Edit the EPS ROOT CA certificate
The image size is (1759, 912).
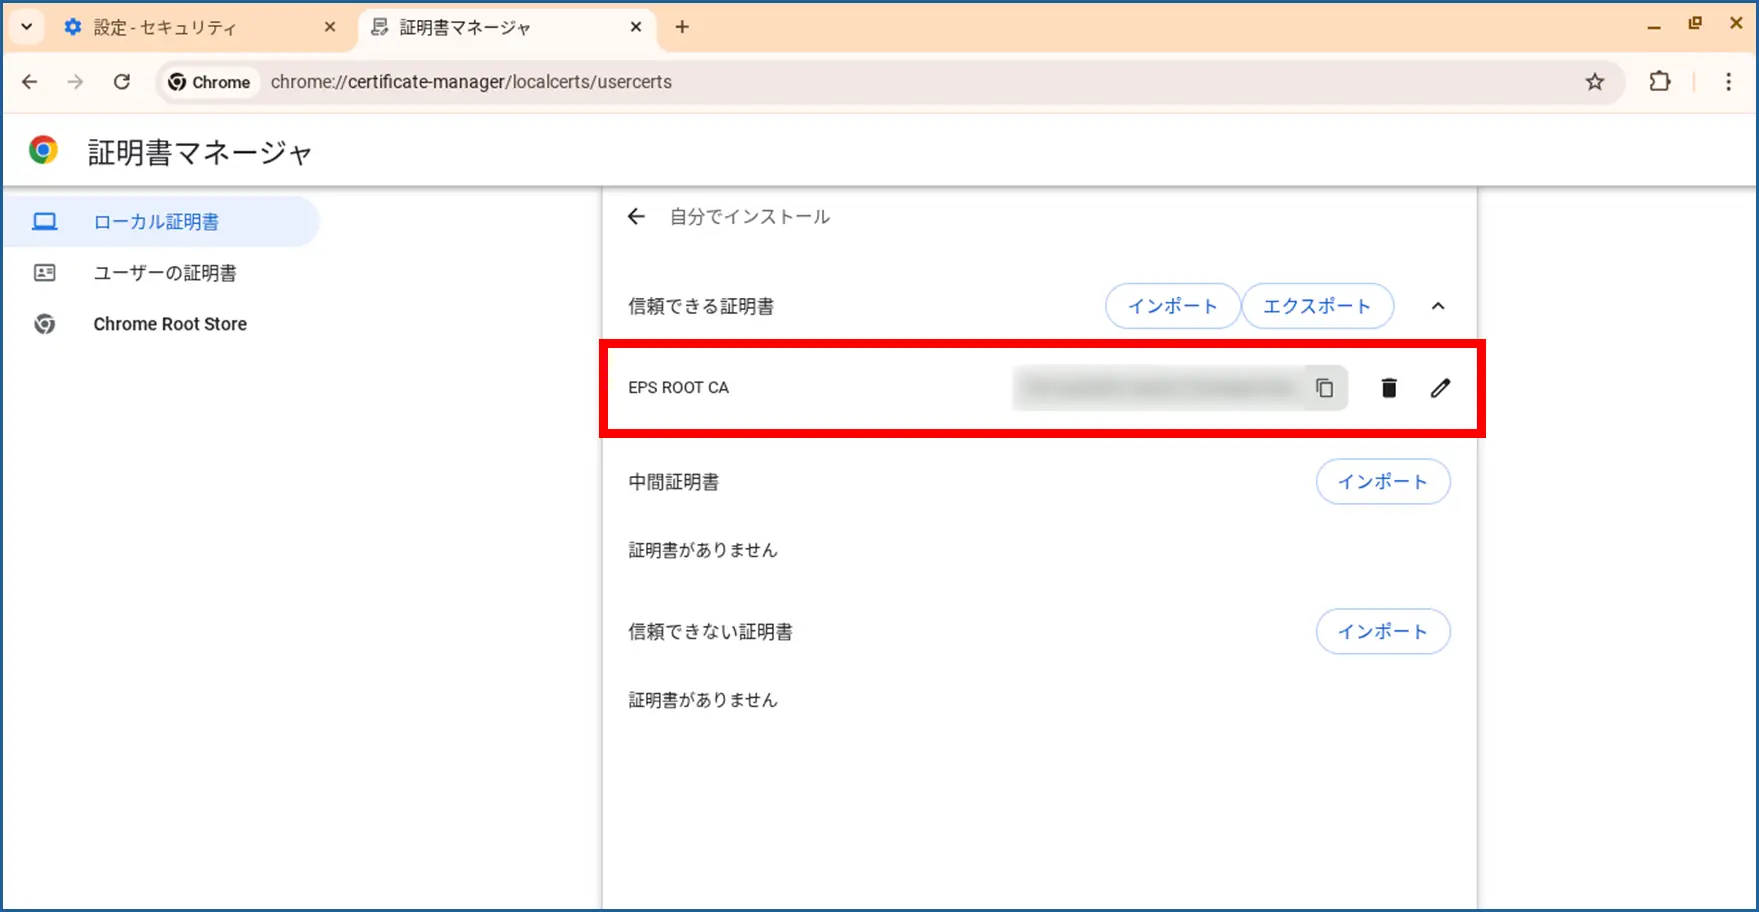[x=1439, y=388]
